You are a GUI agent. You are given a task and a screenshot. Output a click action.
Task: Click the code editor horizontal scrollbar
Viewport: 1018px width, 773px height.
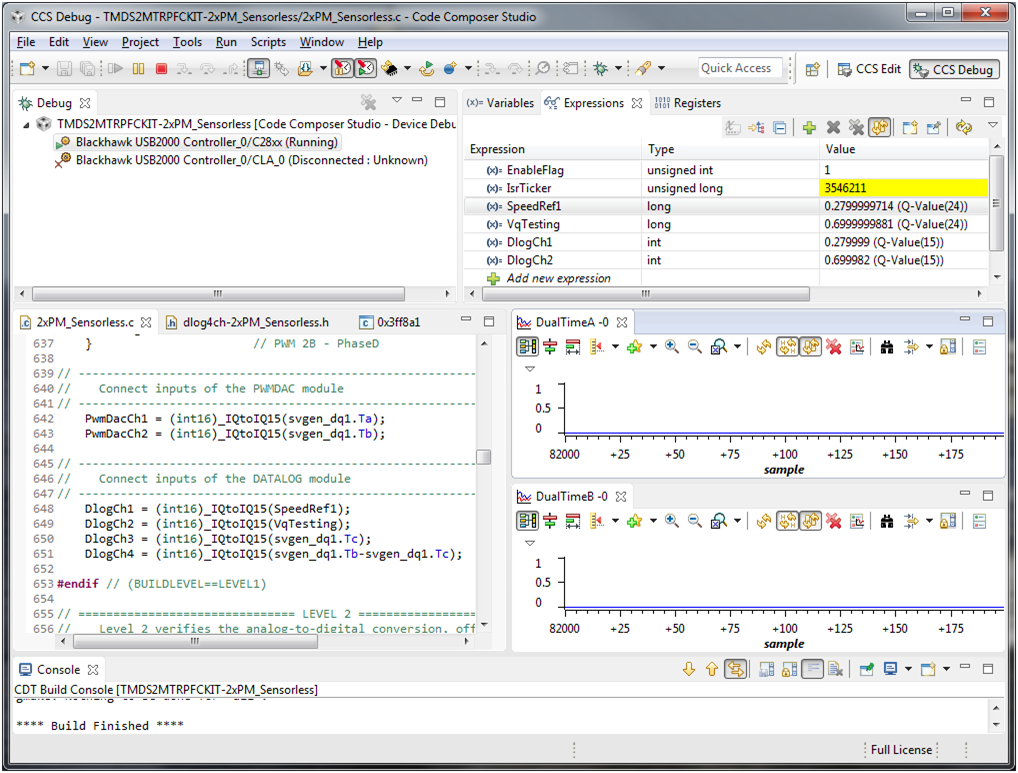tap(195, 641)
